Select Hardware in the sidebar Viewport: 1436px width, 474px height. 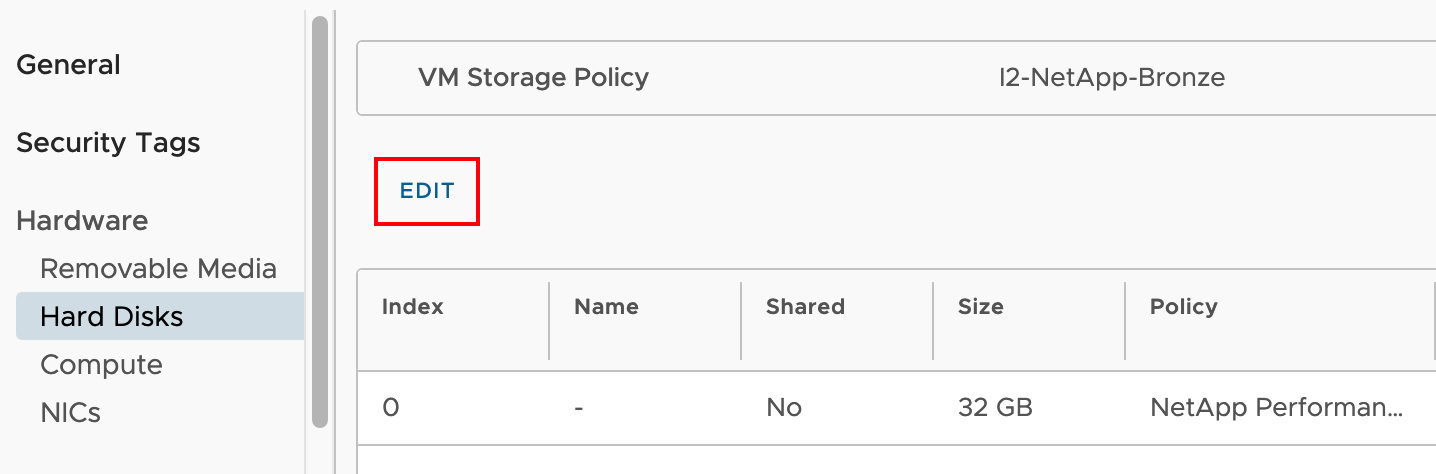[82, 221]
